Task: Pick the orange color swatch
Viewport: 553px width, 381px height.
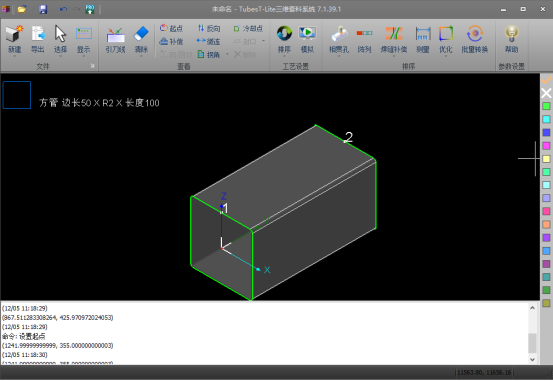Action: click(546, 224)
